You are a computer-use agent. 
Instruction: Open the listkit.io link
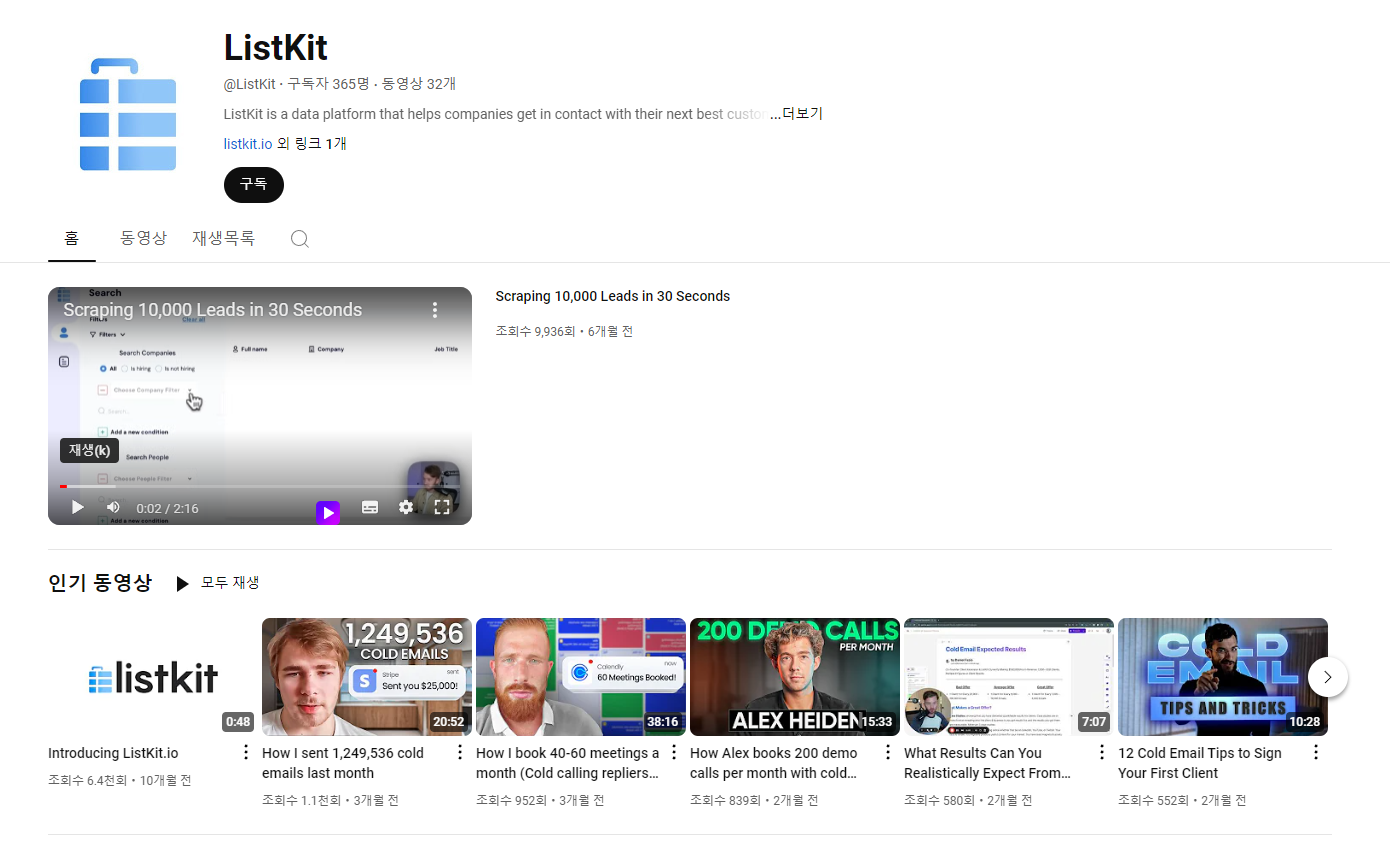coord(248,144)
